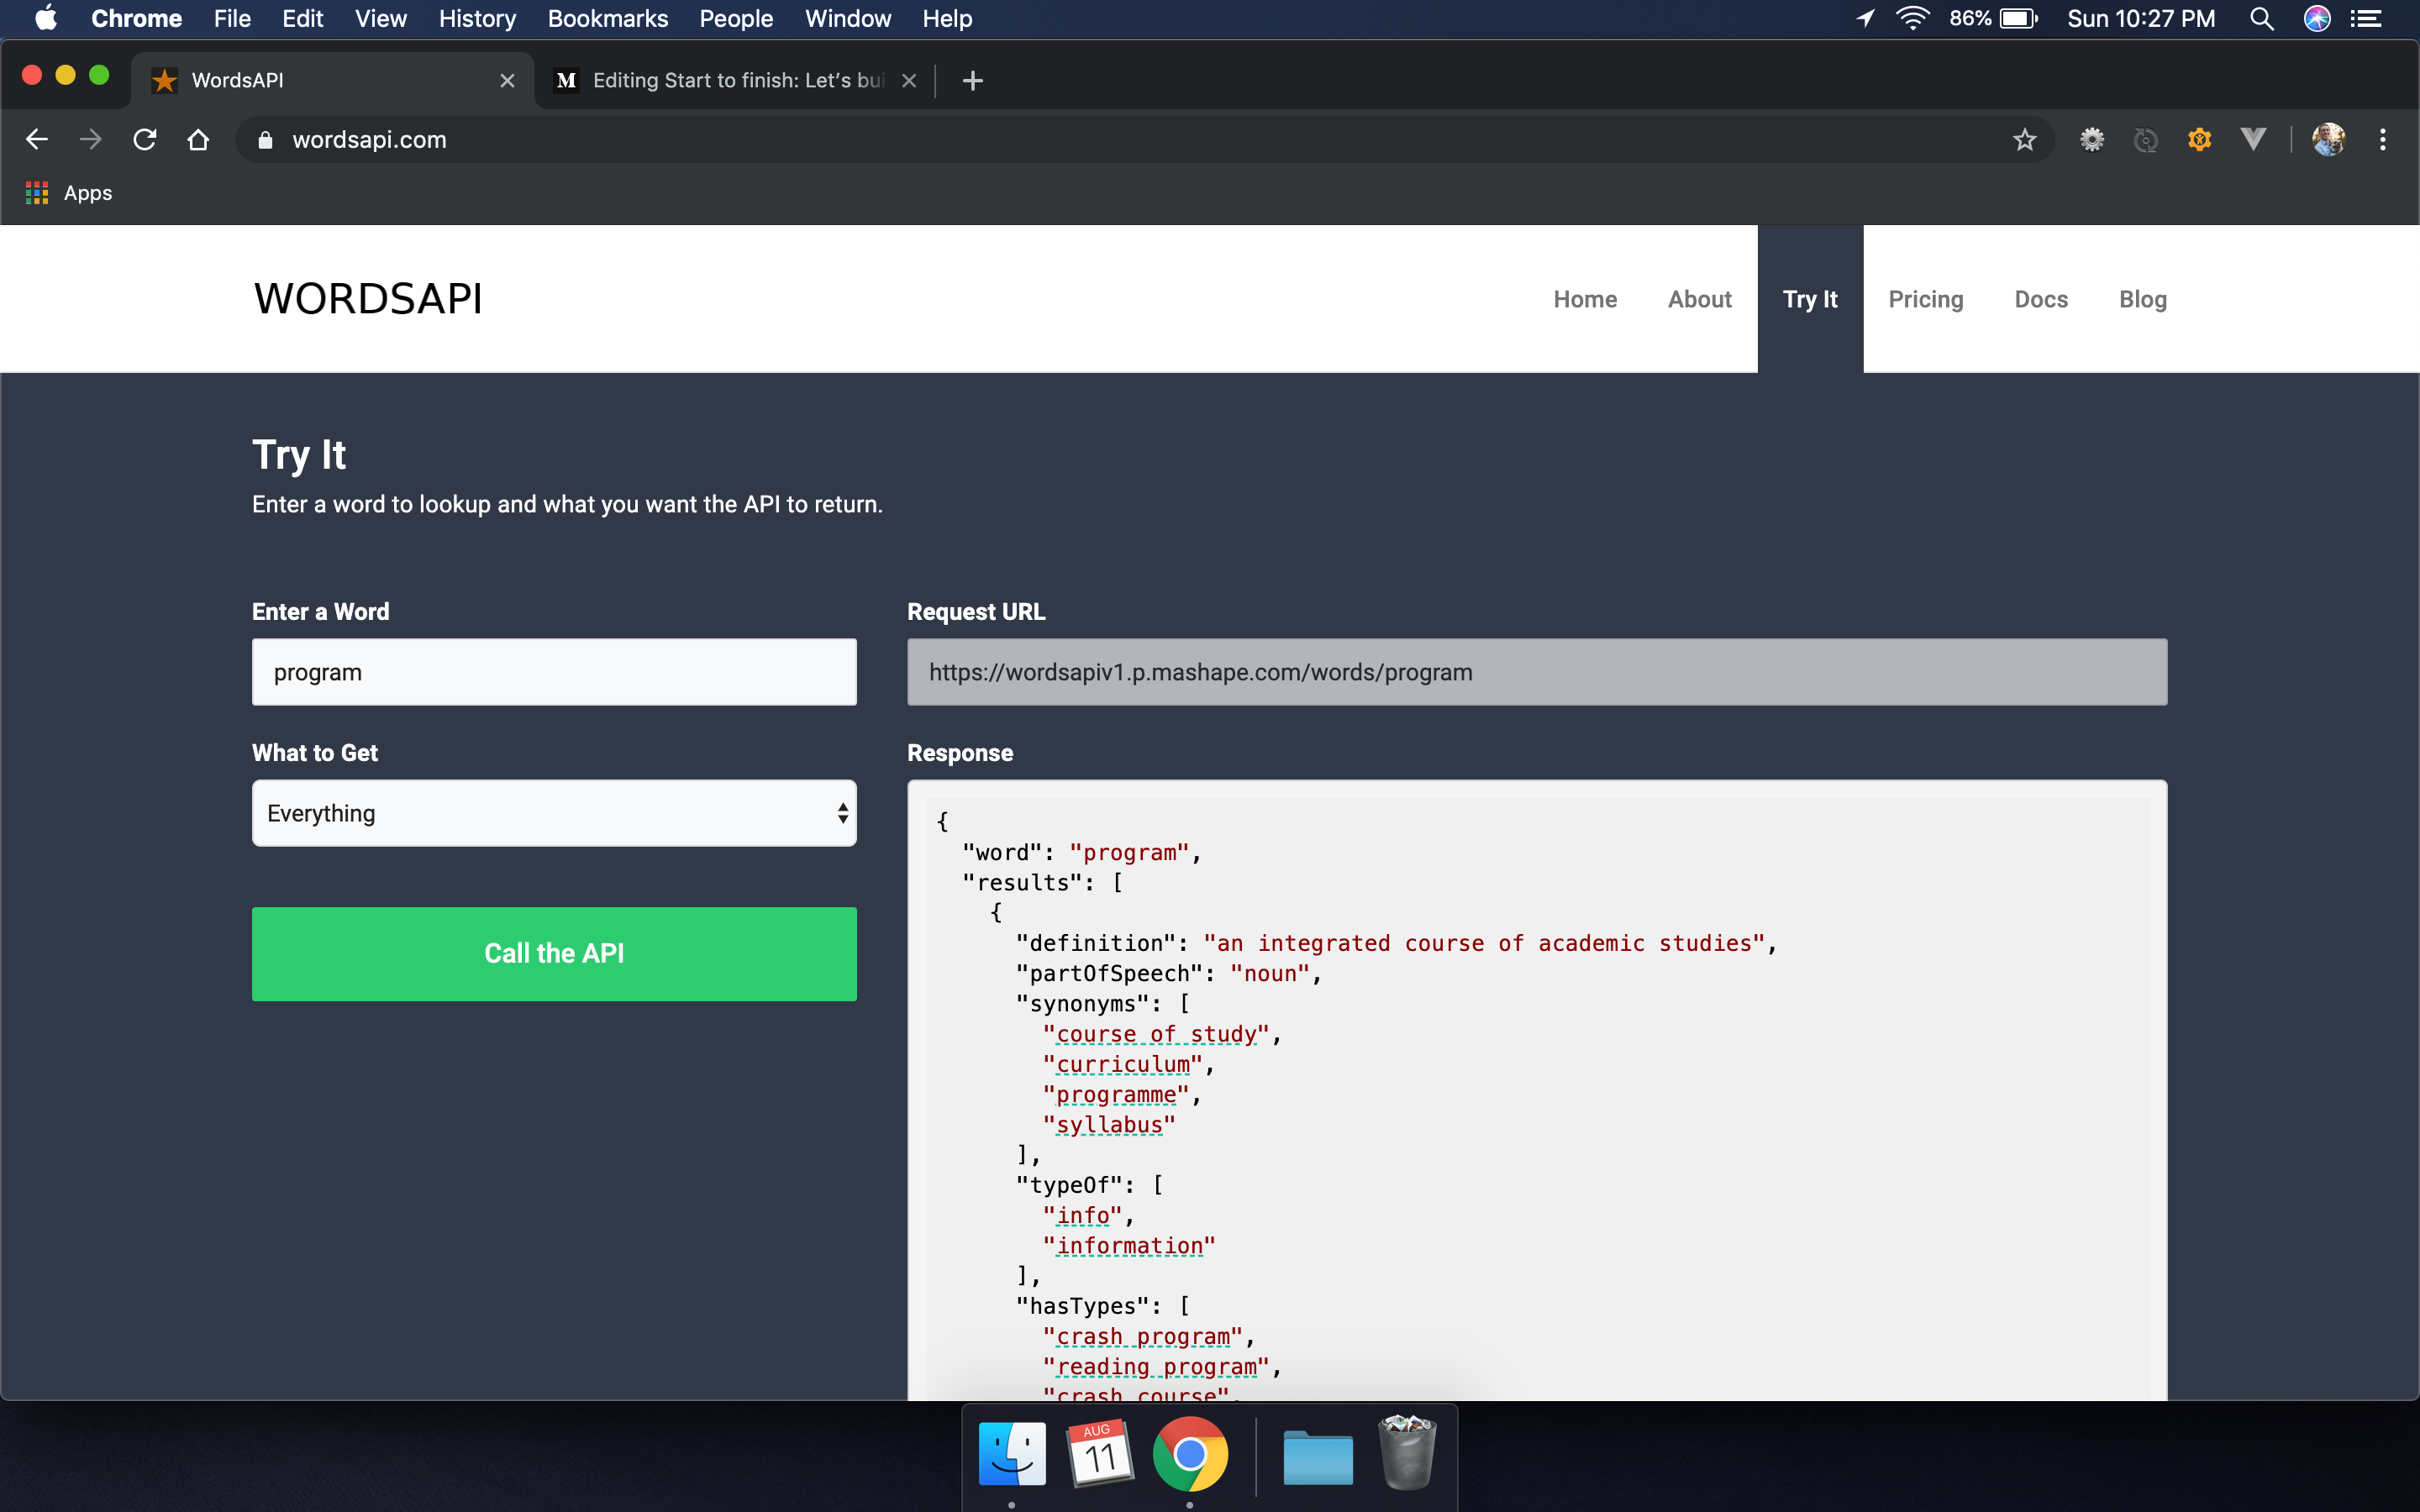Switch to the WordsAPI tab
The height and width of the screenshot is (1512, 2420).
[x=332, y=80]
